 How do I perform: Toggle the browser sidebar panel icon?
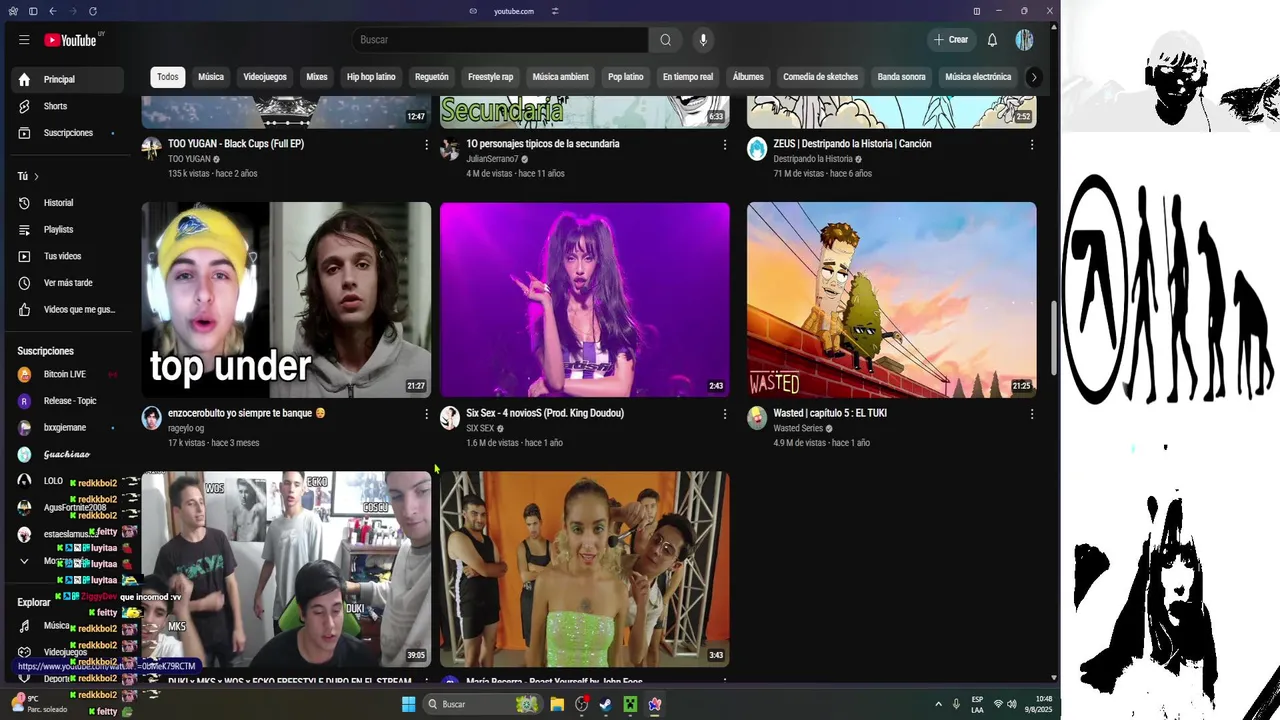pyautogui.click(x=33, y=11)
